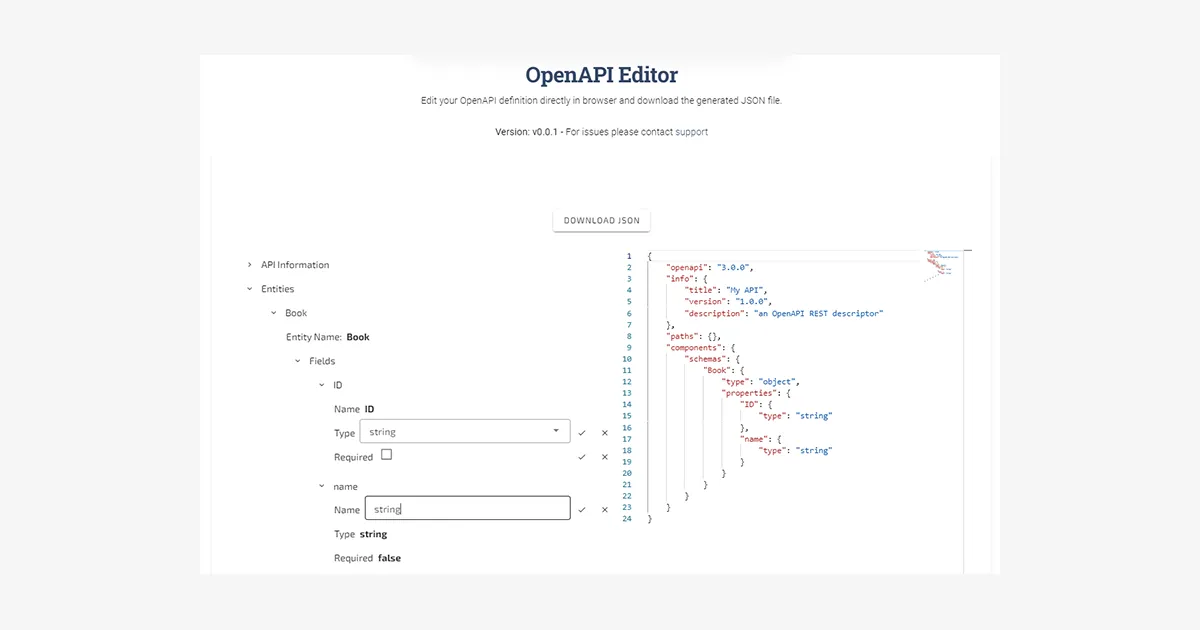Click the OpenAPI Editor heading
This screenshot has height=630, width=1200.
601,75
